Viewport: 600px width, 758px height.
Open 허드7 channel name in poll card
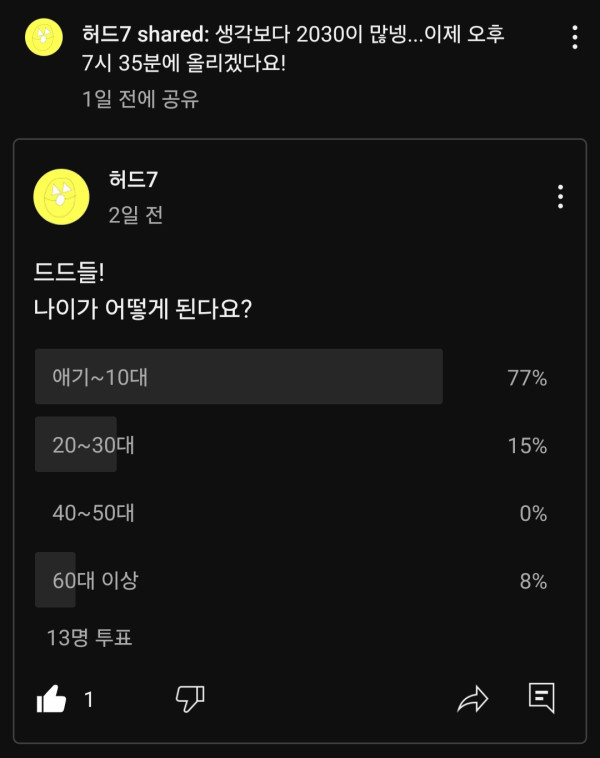coord(133,180)
